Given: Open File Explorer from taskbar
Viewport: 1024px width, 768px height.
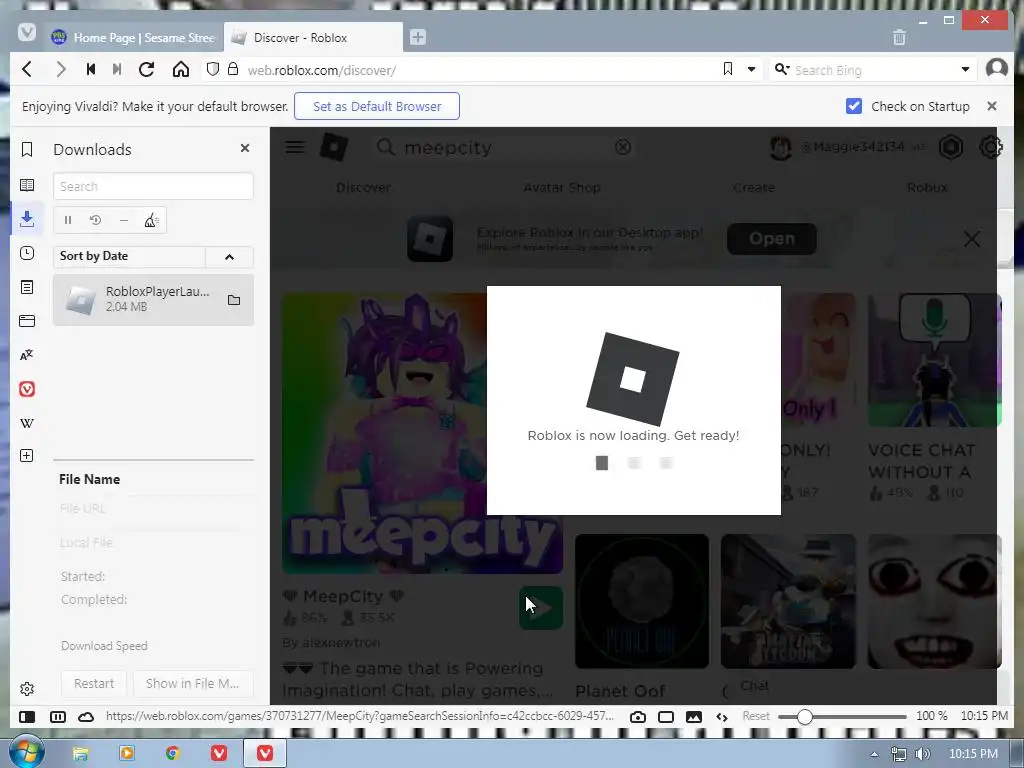Looking at the screenshot, I should (x=80, y=754).
